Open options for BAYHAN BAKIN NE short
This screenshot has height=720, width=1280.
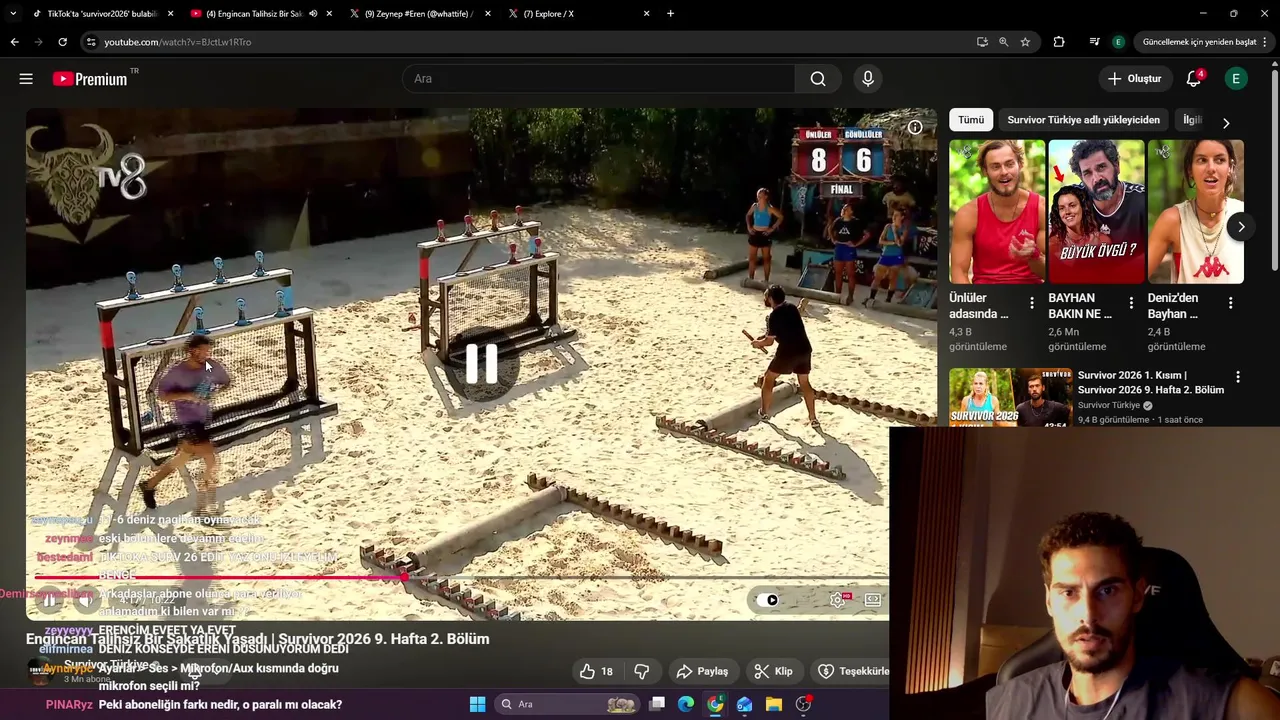click(1131, 303)
